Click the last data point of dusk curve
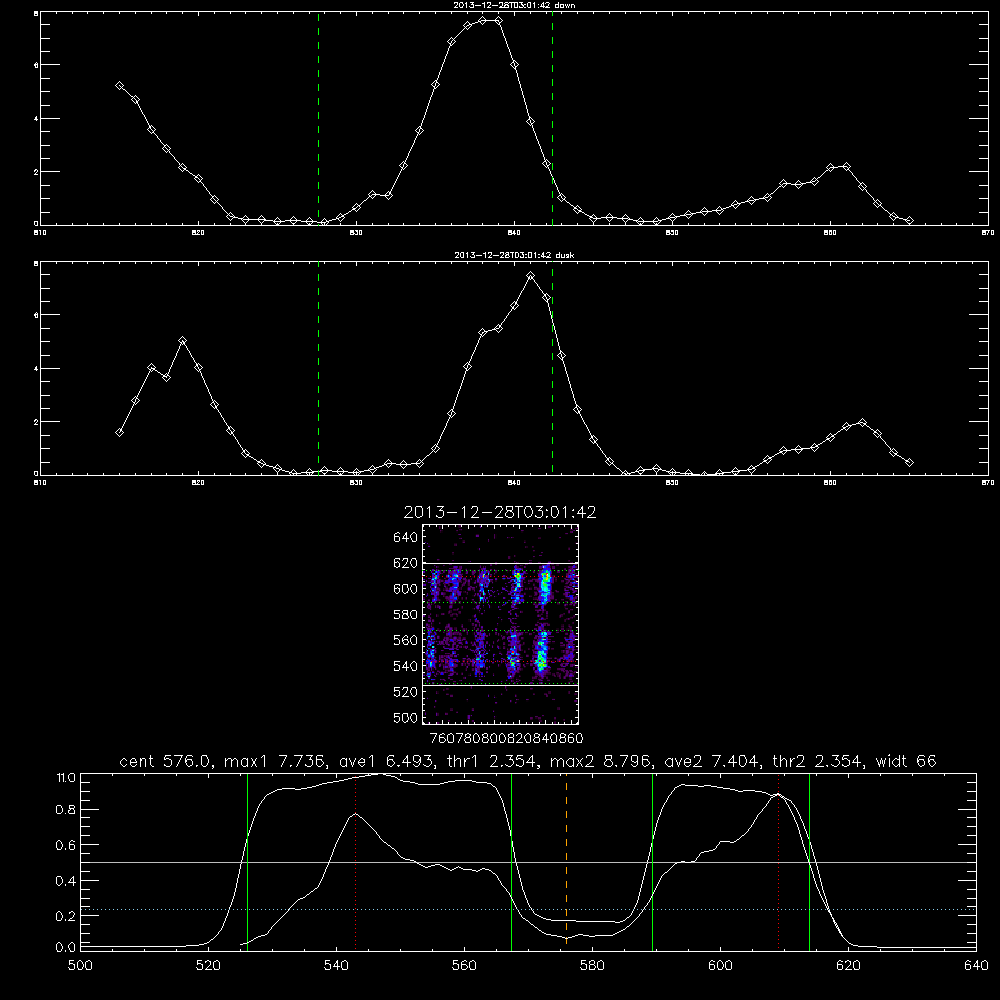Screen dimensions: 1000x1000 point(909,462)
